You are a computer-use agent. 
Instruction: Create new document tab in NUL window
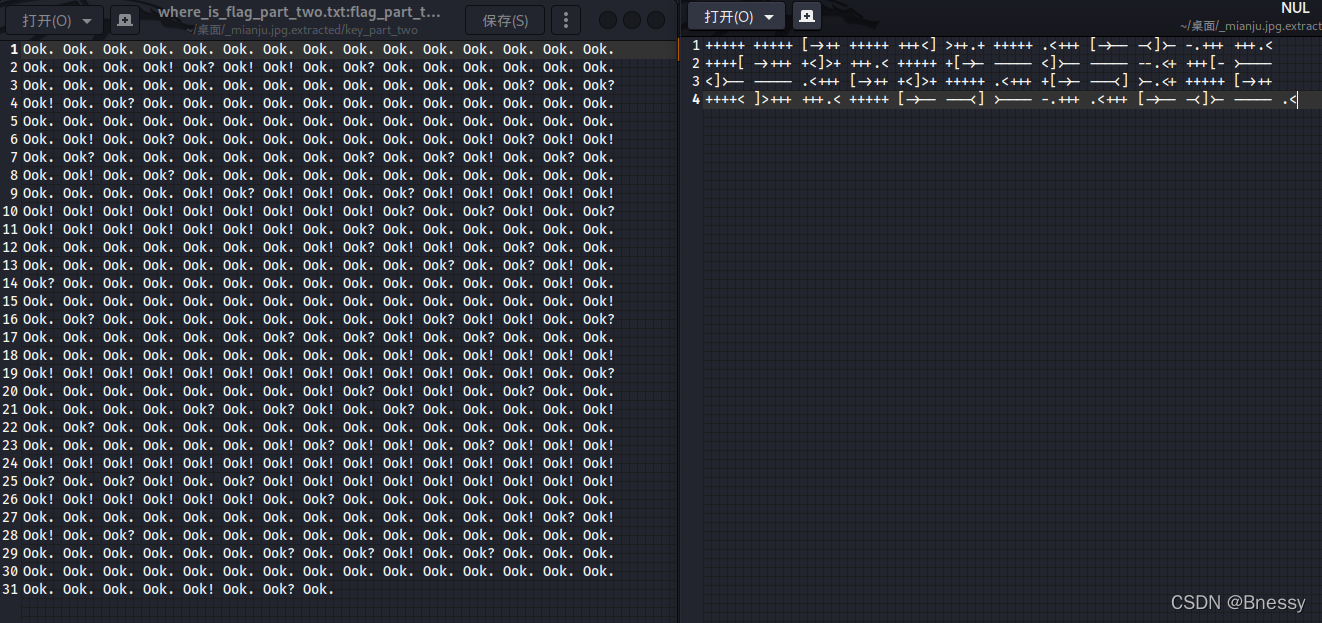[807, 17]
